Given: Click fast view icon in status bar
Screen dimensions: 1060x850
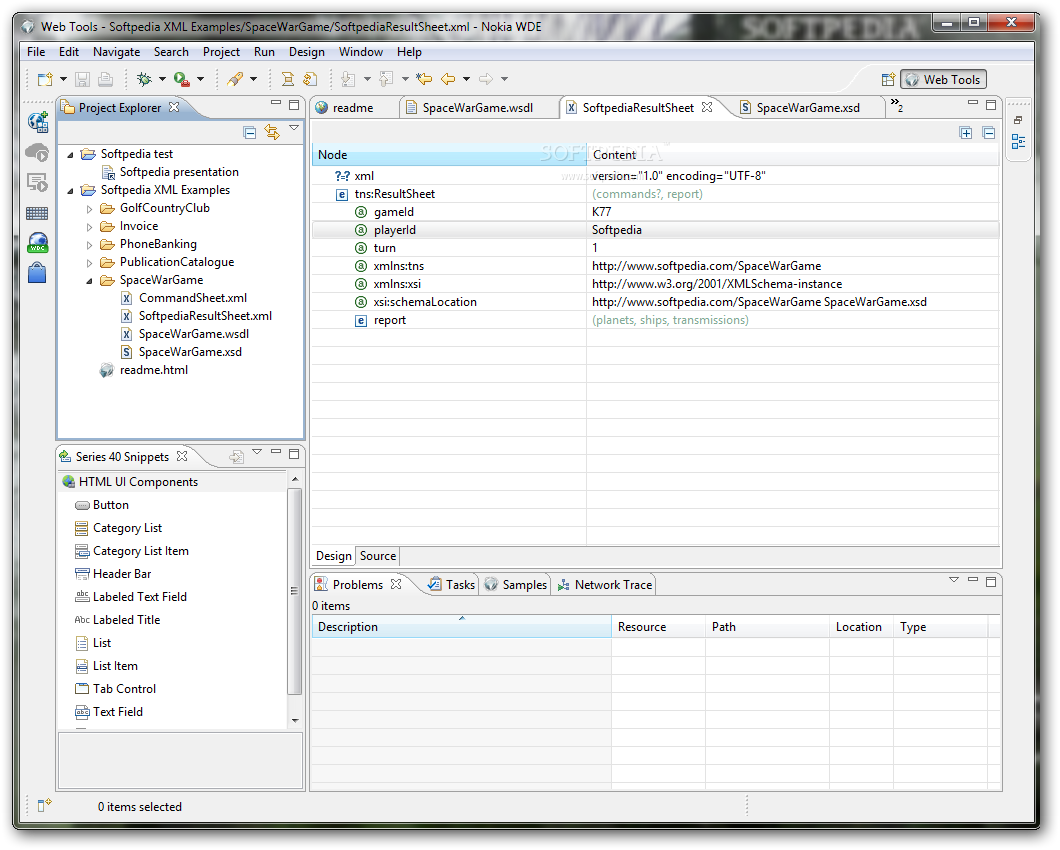Looking at the screenshot, I should point(44,805).
